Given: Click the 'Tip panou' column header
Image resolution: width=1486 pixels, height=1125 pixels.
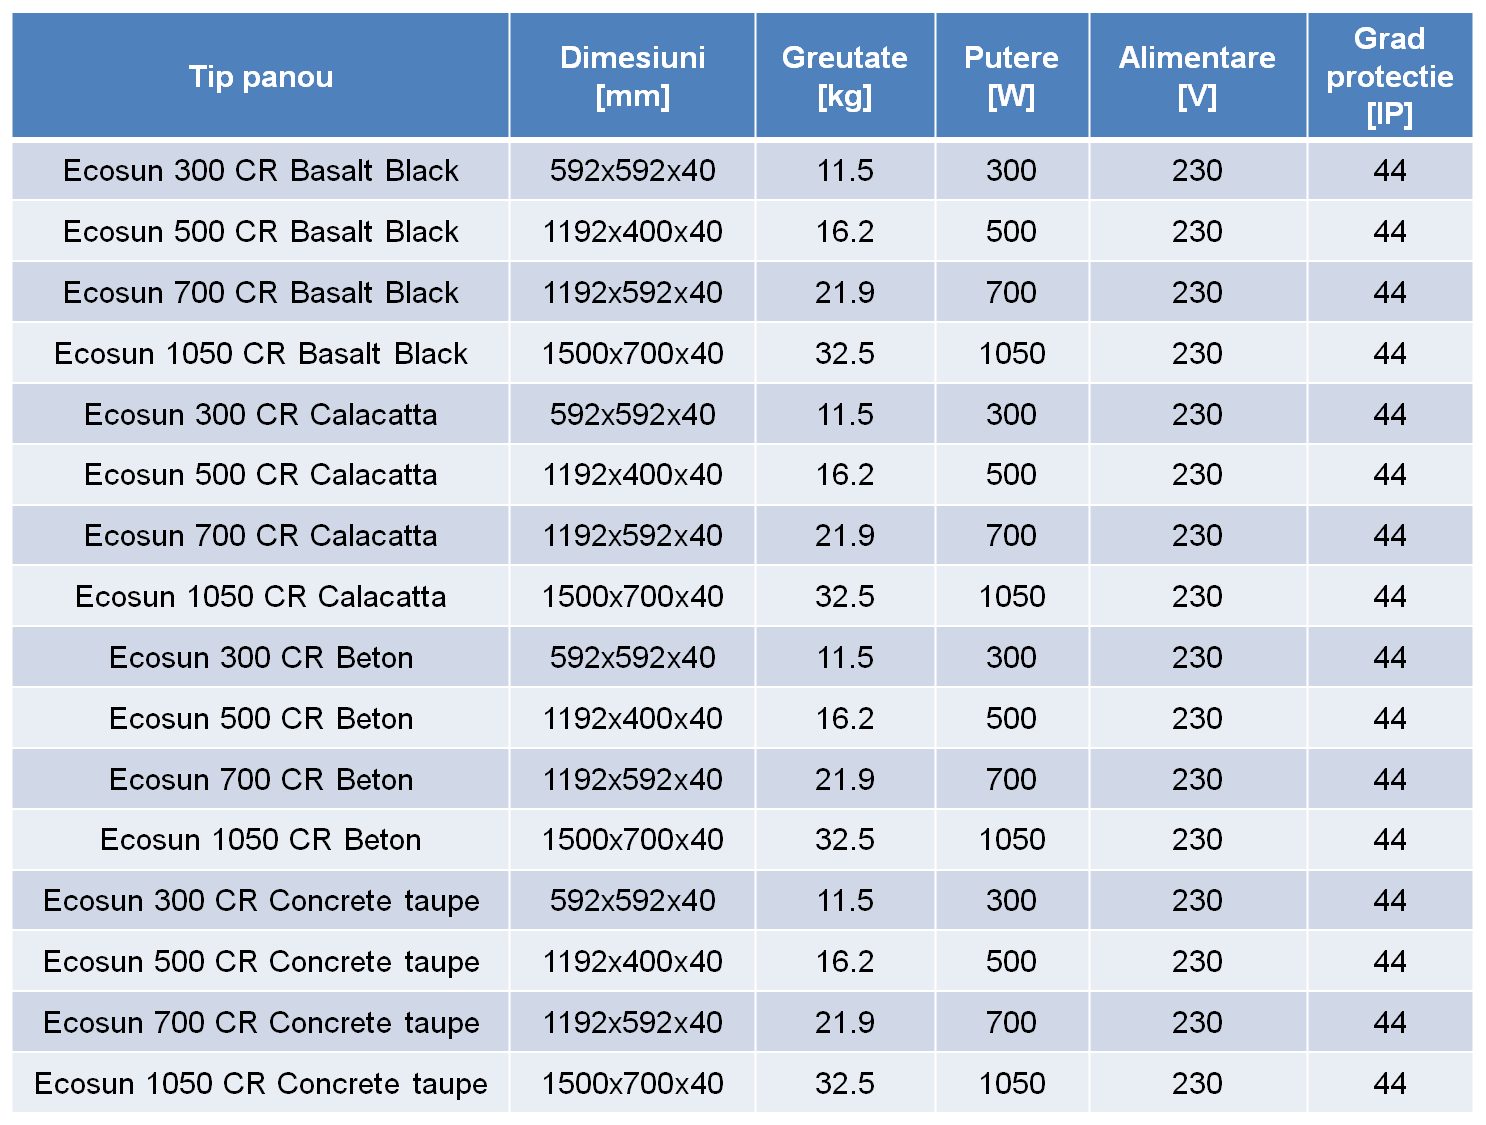Looking at the screenshot, I should click(x=260, y=77).
